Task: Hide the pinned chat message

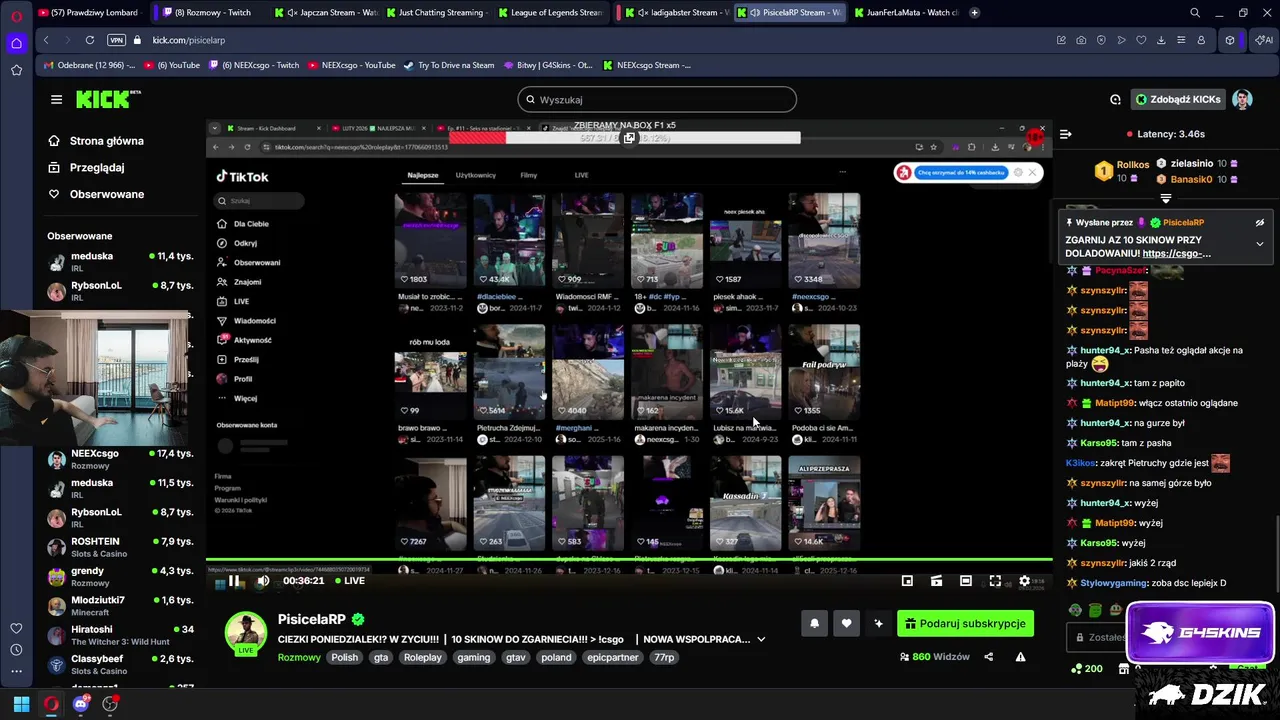Action: click(x=1259, y=222)
